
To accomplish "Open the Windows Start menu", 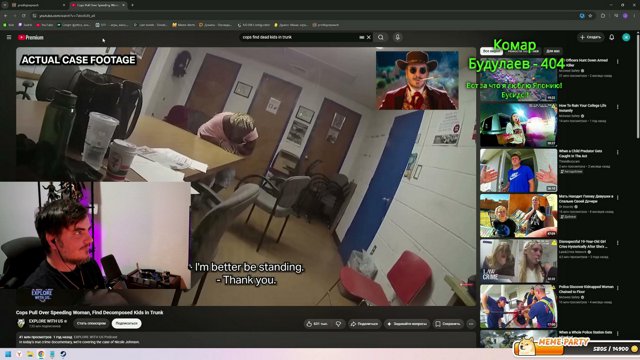I will coord(8,354).
